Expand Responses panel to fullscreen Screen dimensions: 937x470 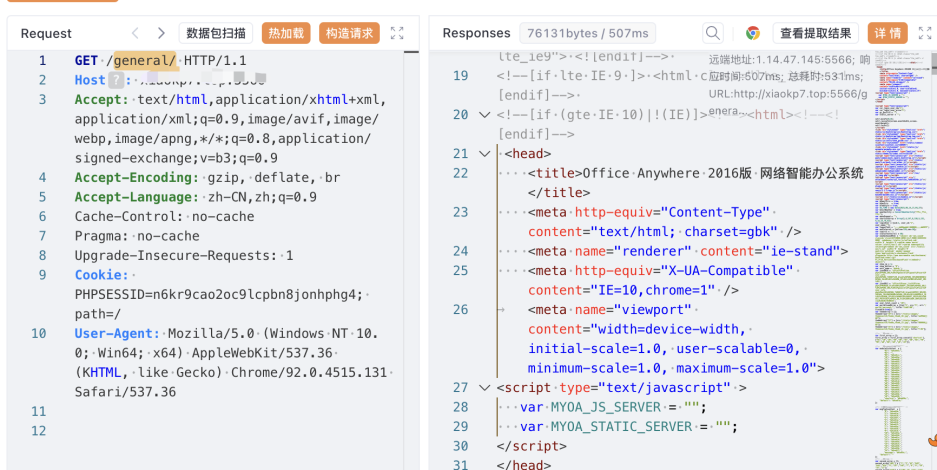[x=924, y=33]
